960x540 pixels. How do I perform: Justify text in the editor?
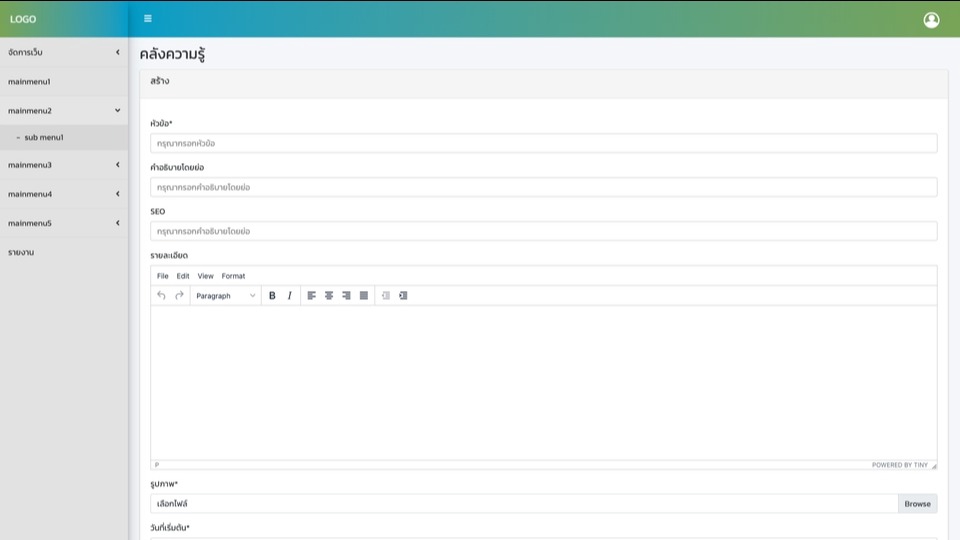click(364, 296)
